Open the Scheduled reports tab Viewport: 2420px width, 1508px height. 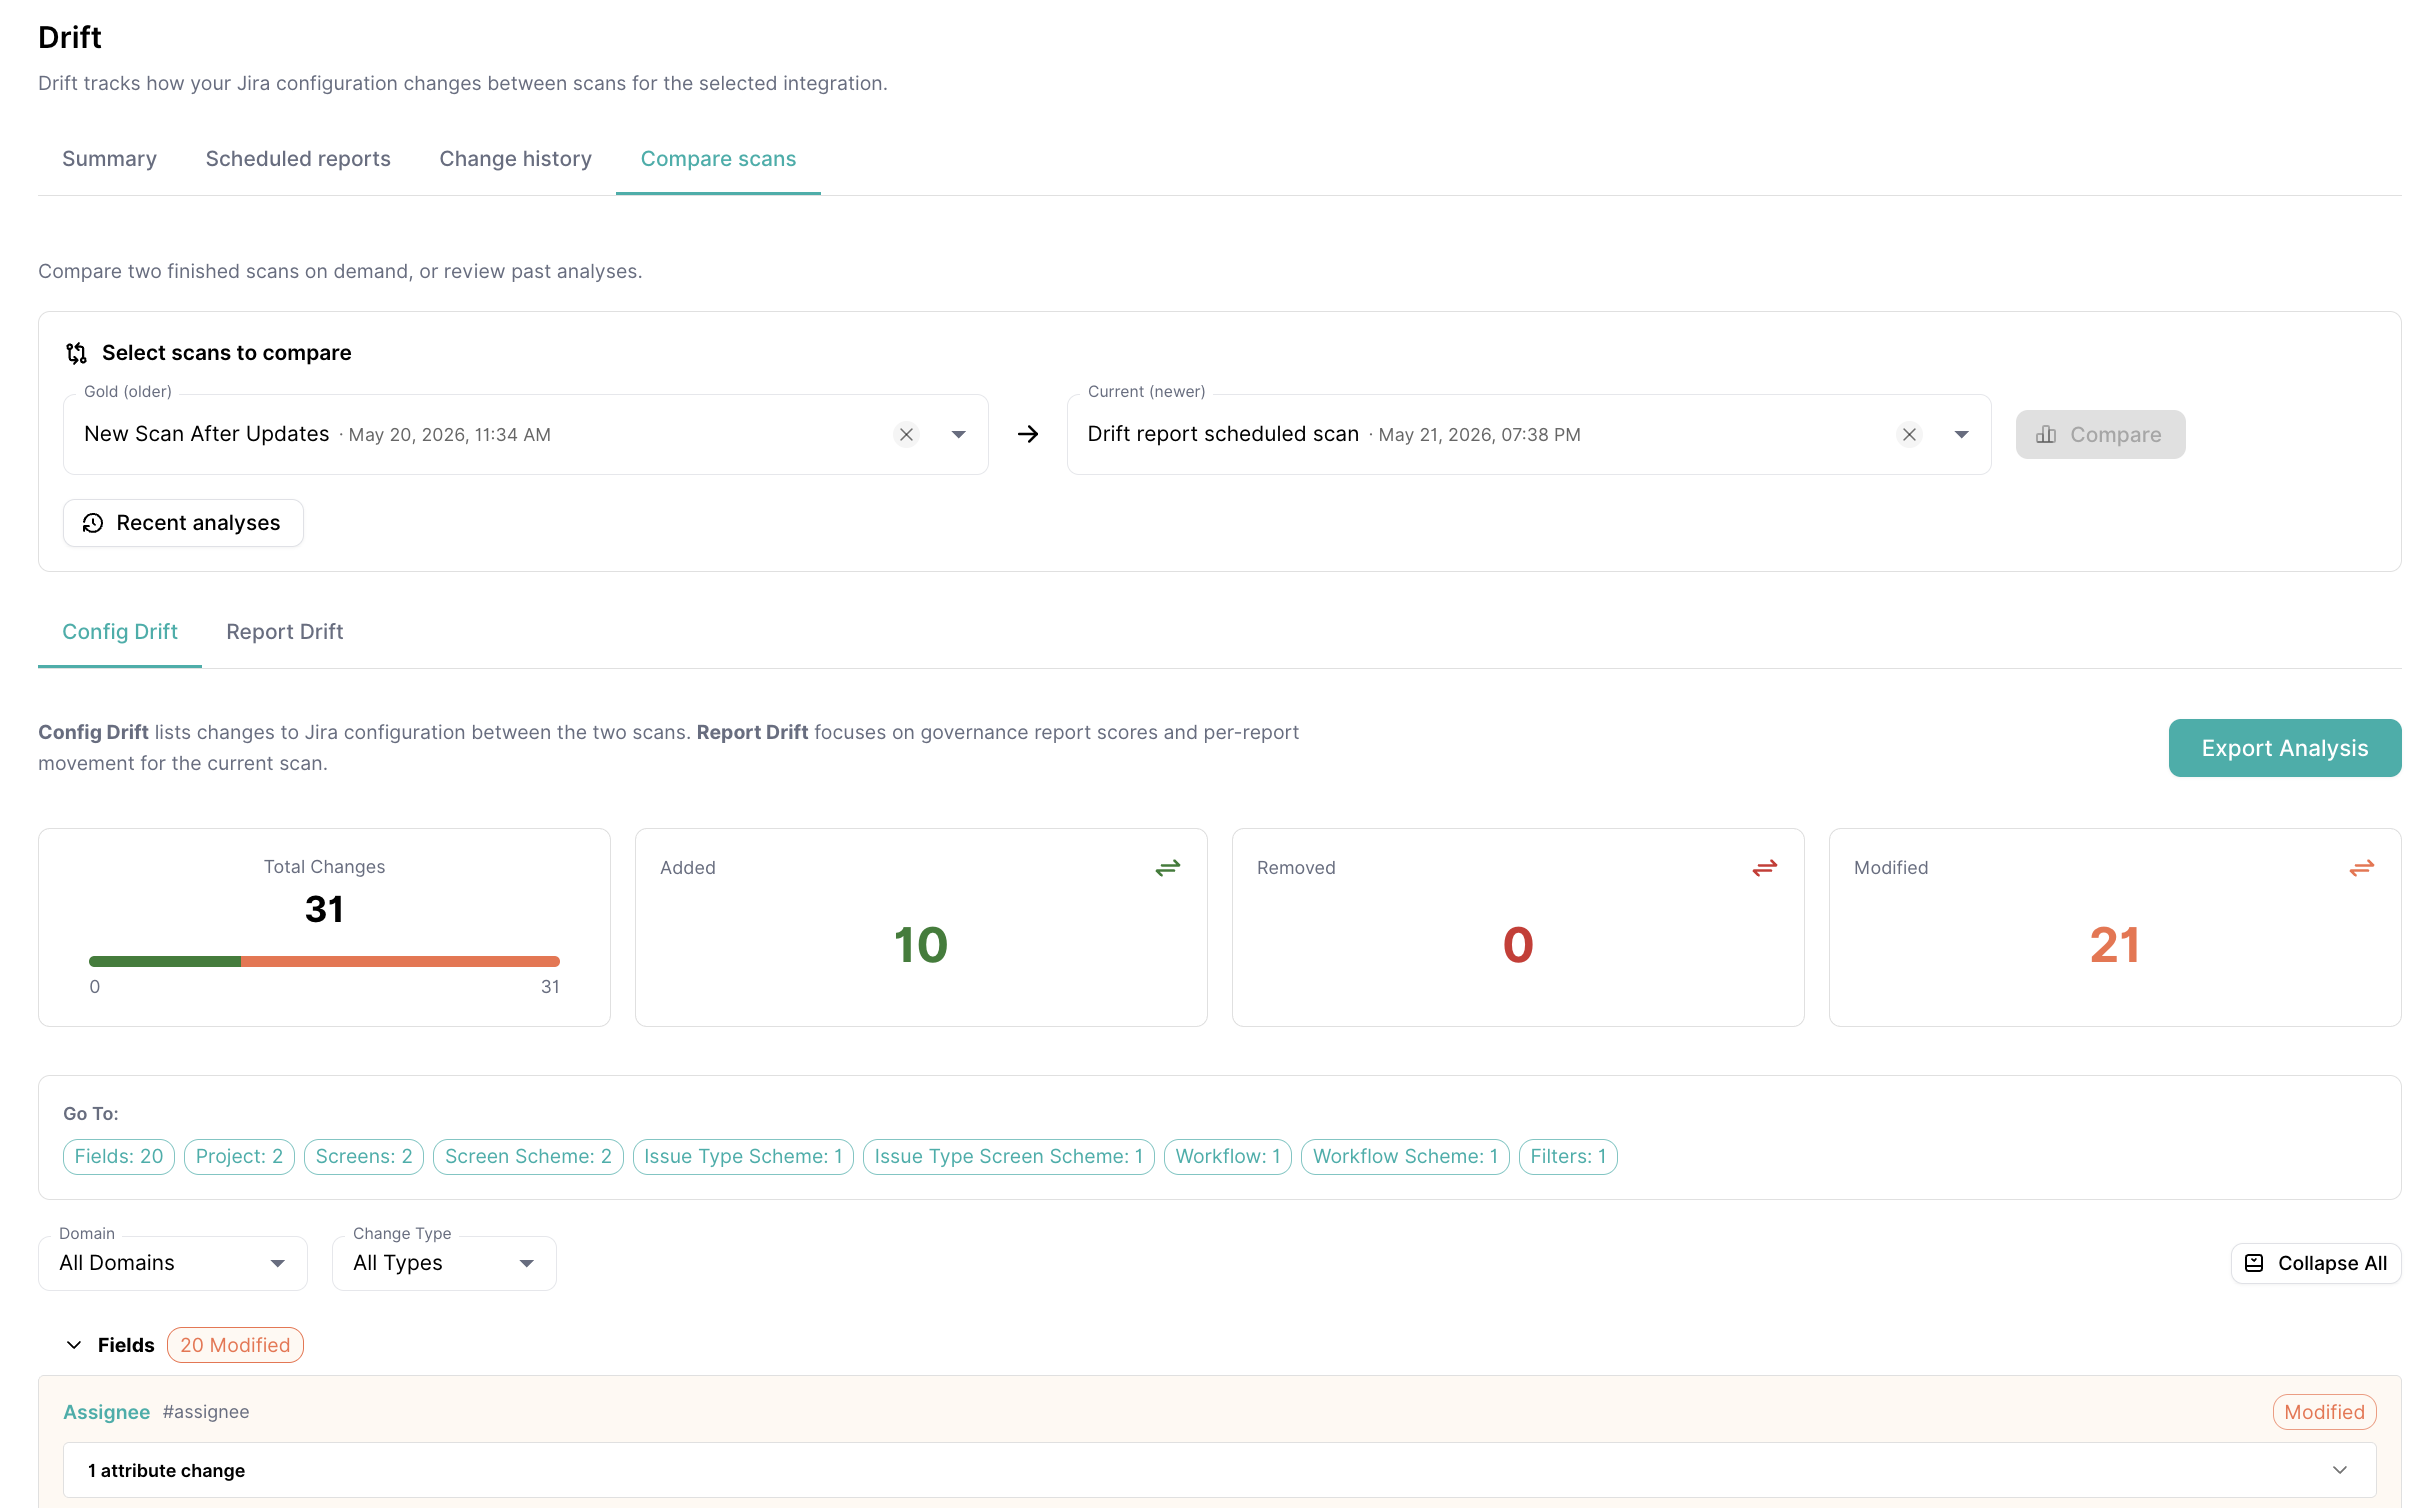[x=298, y=159]
